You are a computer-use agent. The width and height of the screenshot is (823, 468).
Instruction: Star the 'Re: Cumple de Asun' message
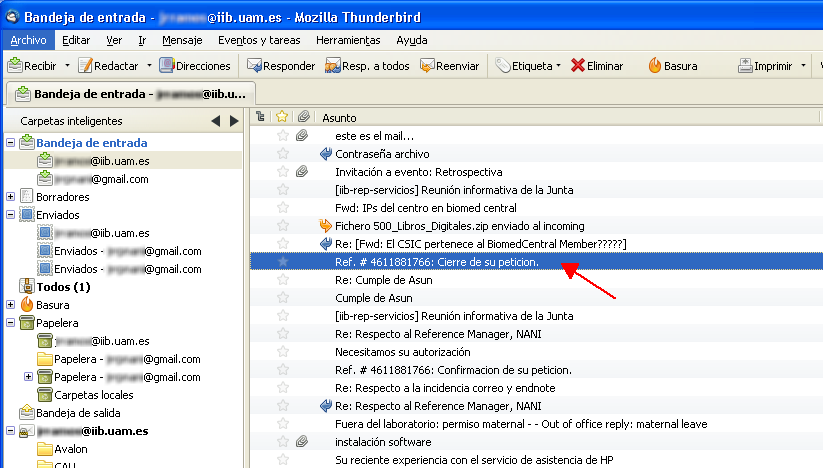pos(283,280)
